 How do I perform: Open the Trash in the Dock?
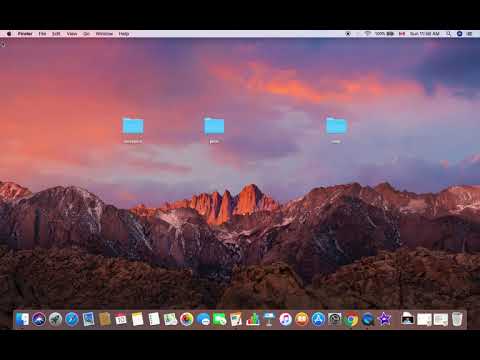[x=457, y=319]
